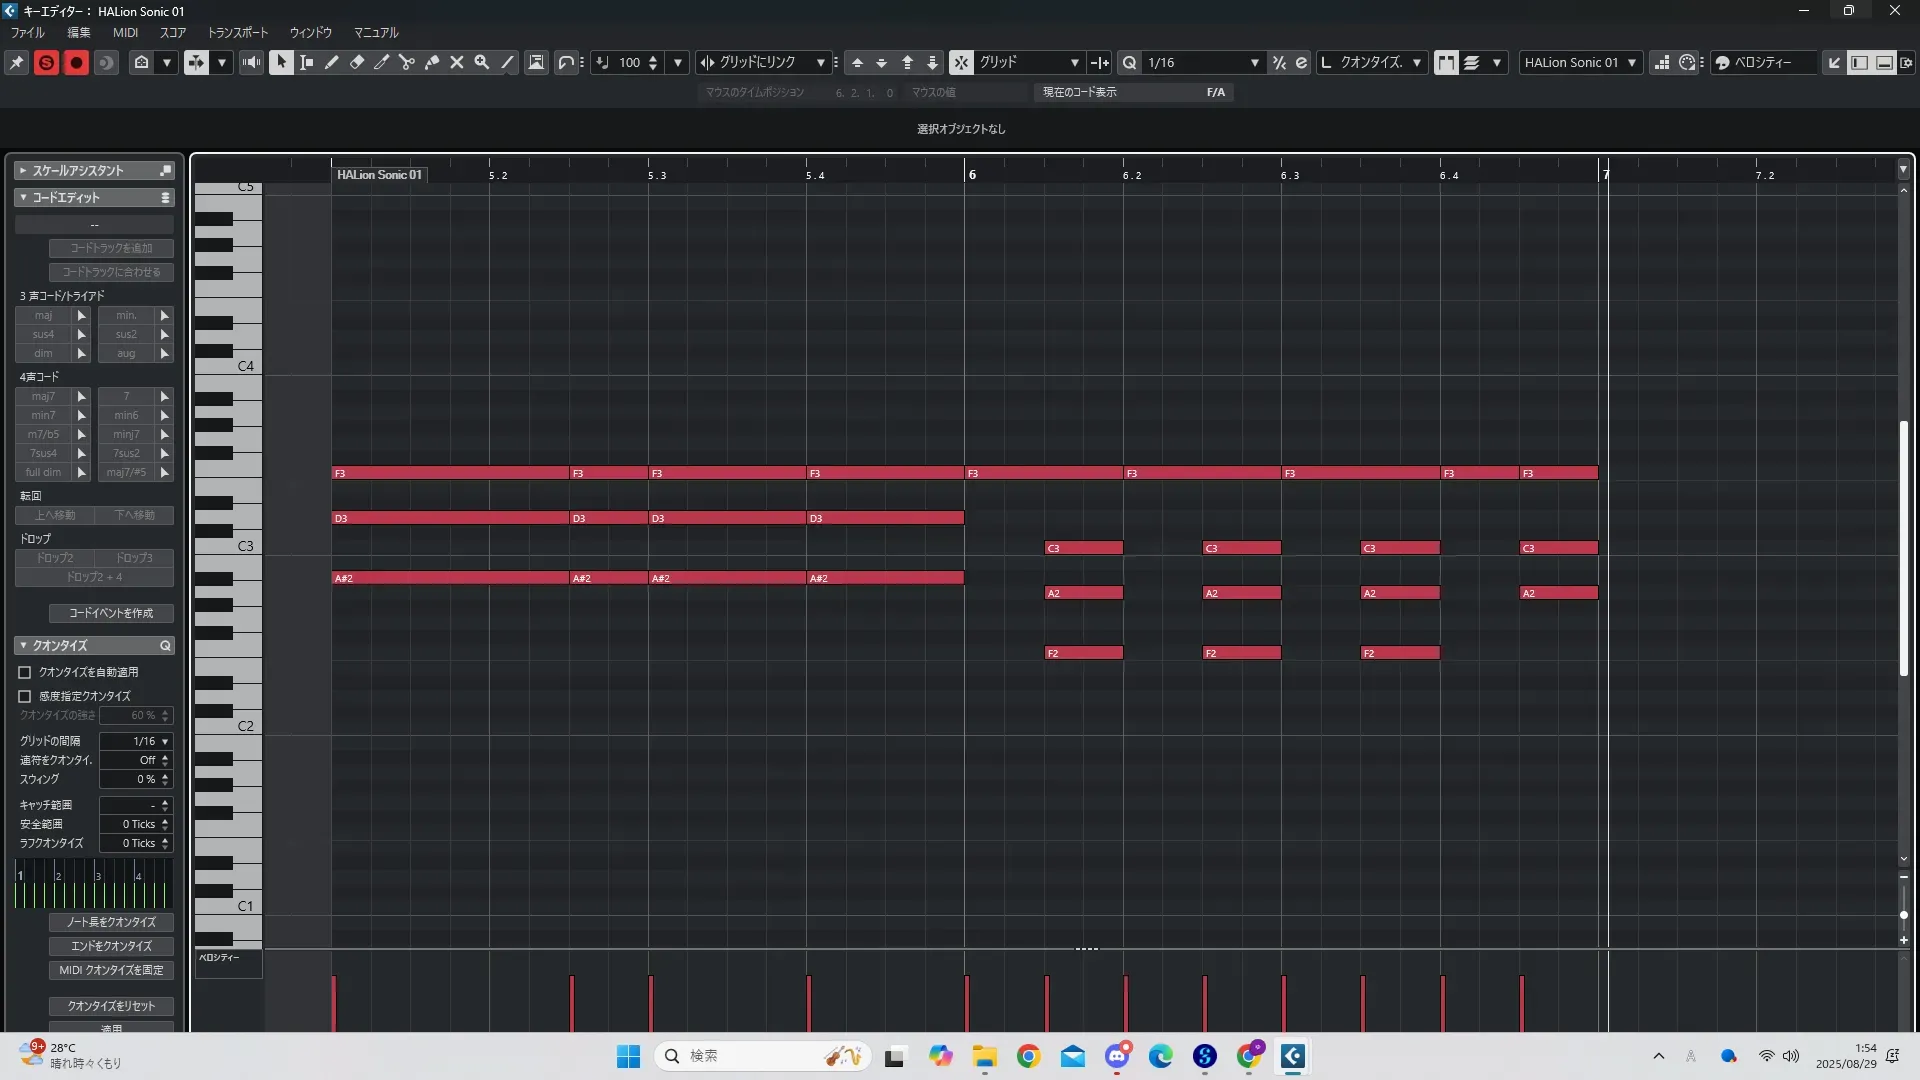The image size is (1920, 1080).
Task: Toggle the Snap on/off button
Action: pyautogui.click(x=961, y=62)
